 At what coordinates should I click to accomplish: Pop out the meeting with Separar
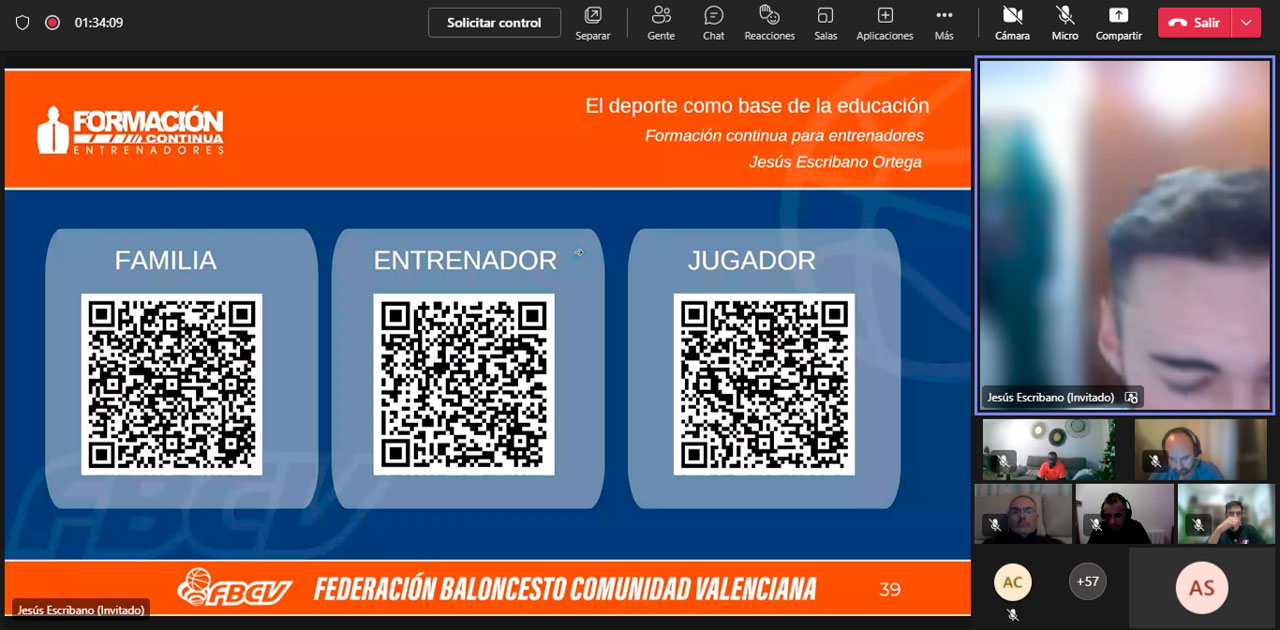(x=593, y=23)
